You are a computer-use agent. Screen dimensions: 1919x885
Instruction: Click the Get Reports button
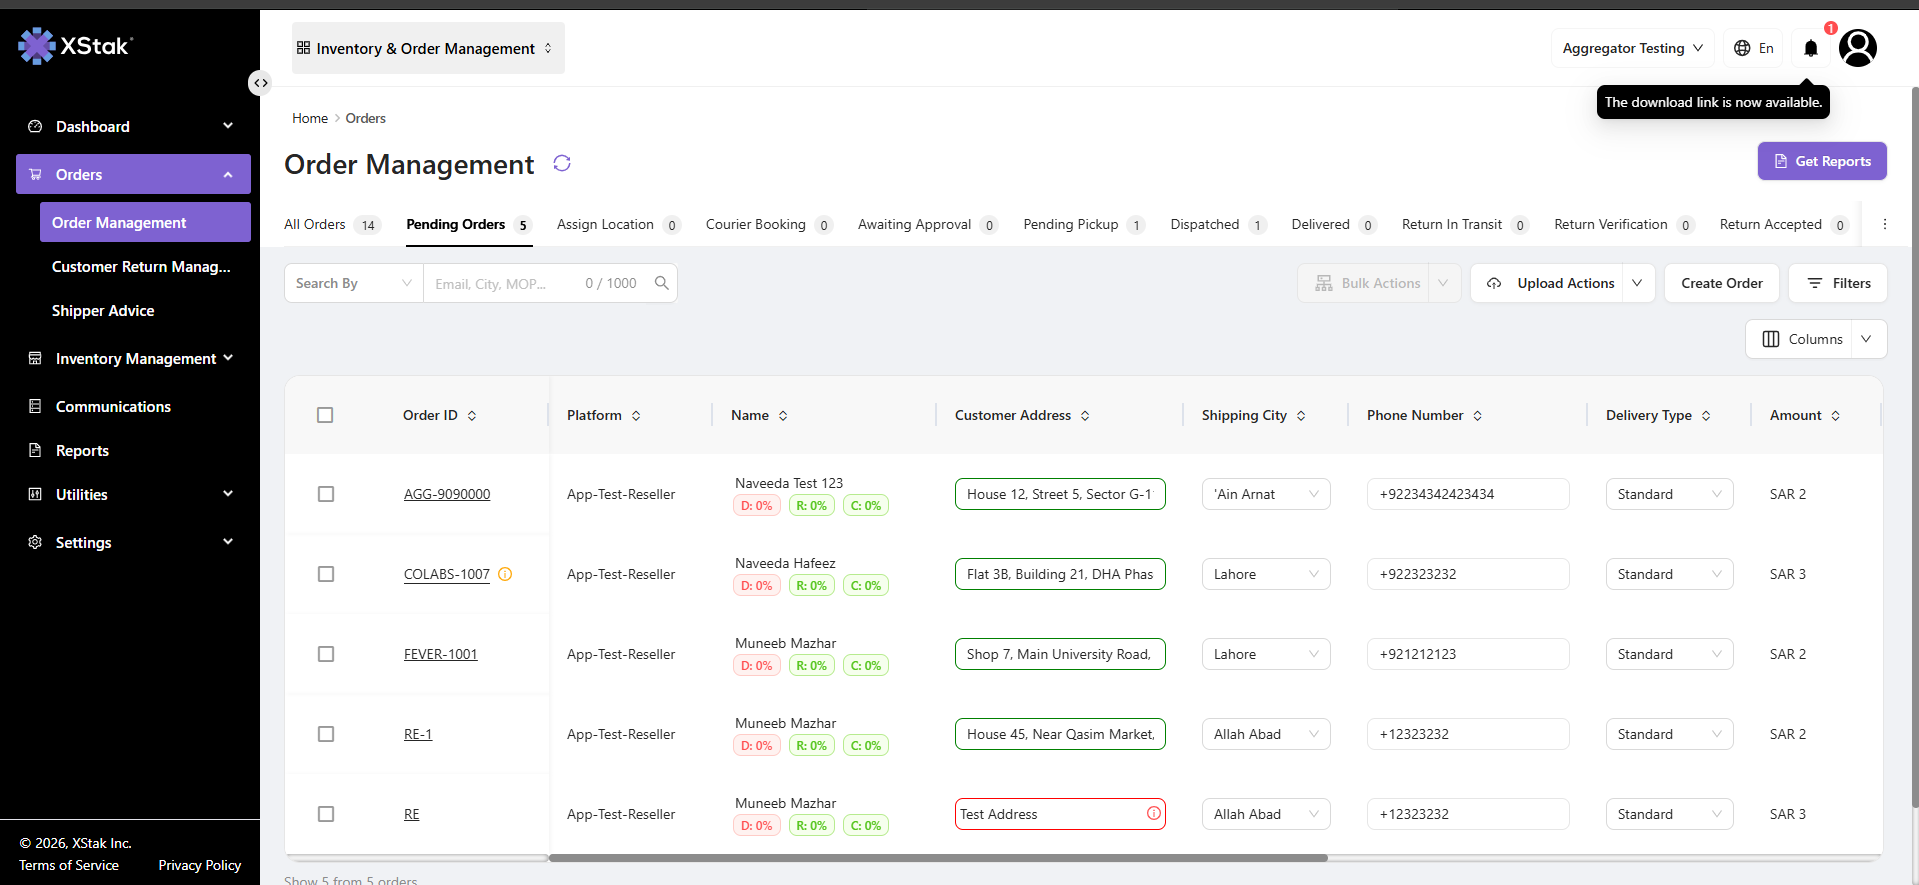coord(1822,161)
